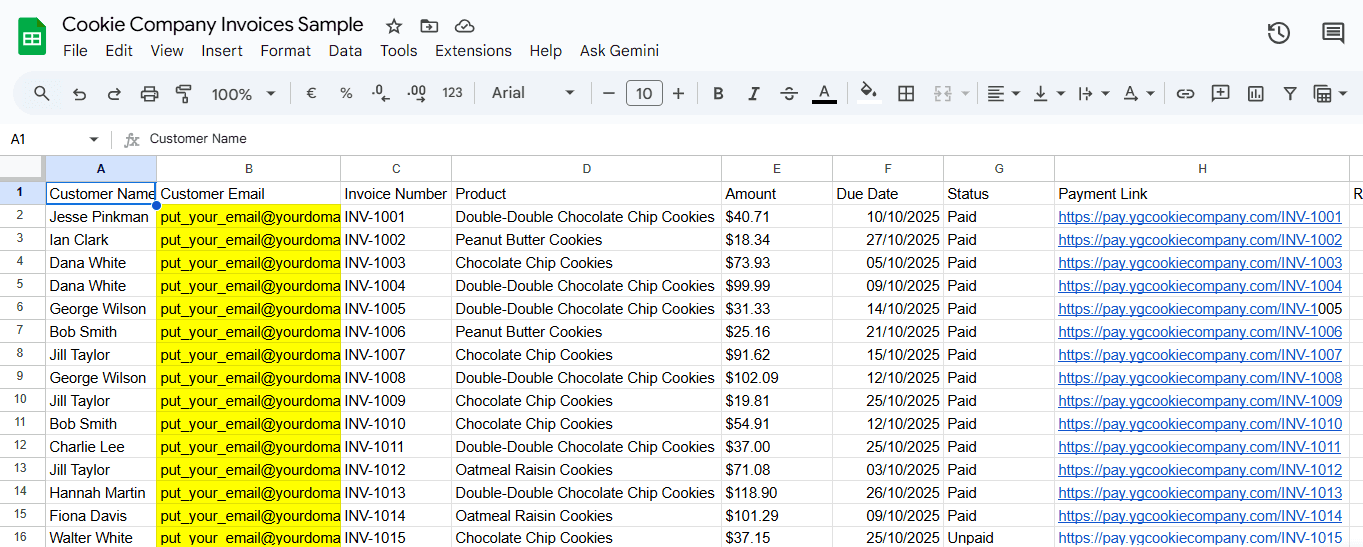Open the Arial font dropdown
Viewport: 1363px width, 547px height.
tap(533, 93)
